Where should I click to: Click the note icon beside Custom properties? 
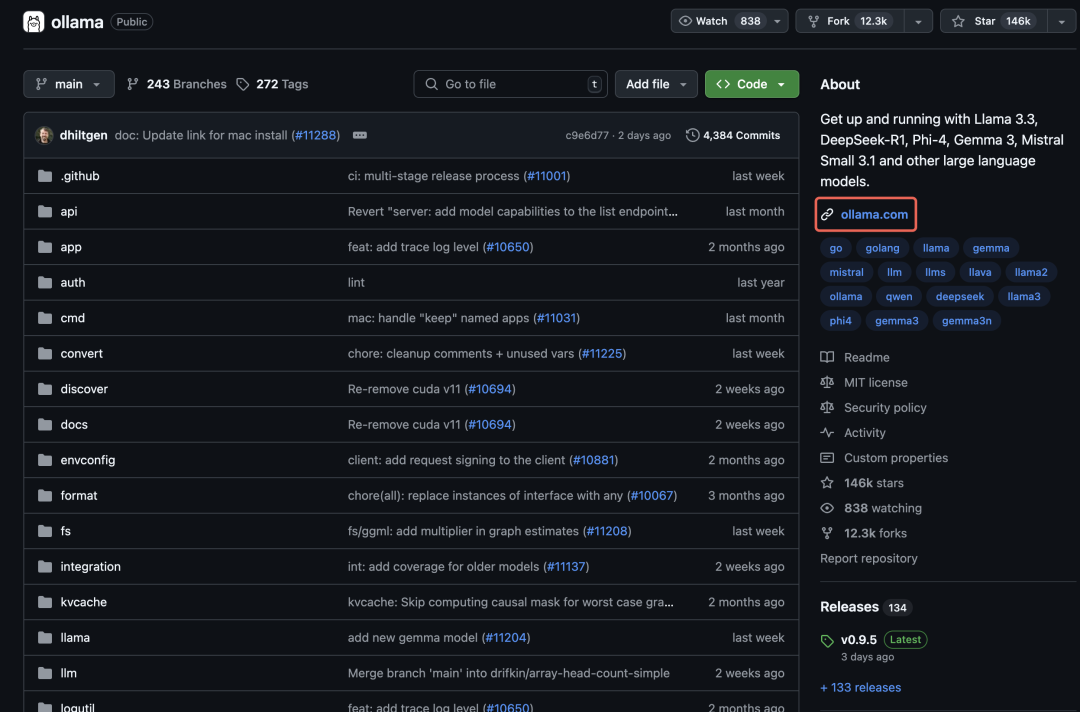(x=827, y=458)
